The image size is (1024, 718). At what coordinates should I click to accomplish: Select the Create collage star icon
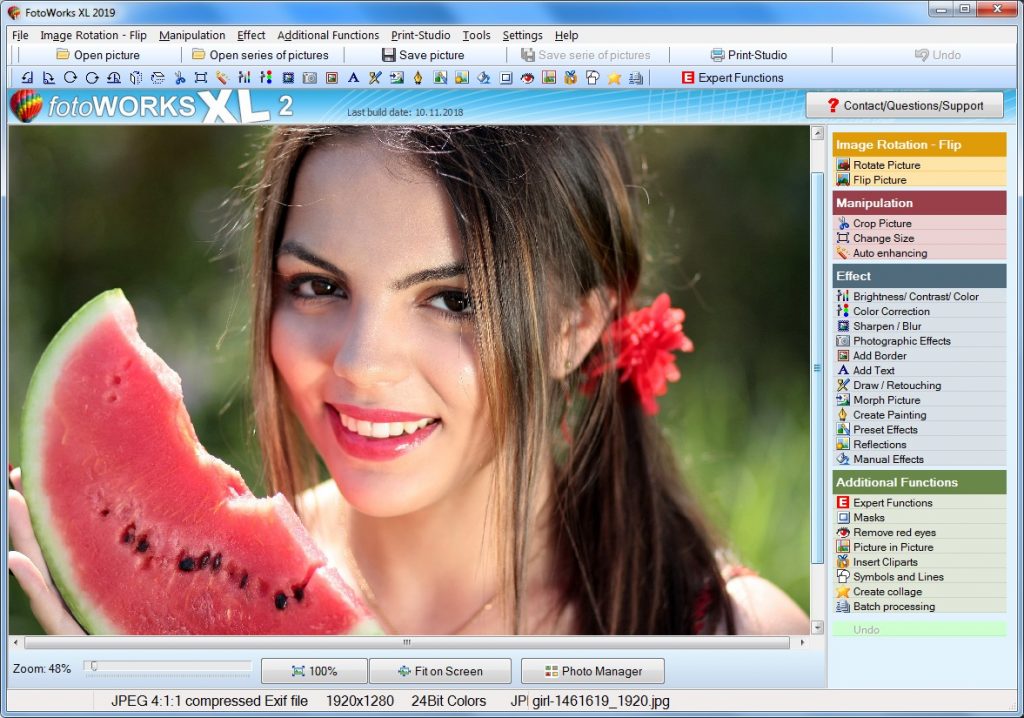[x=845, y=591]
